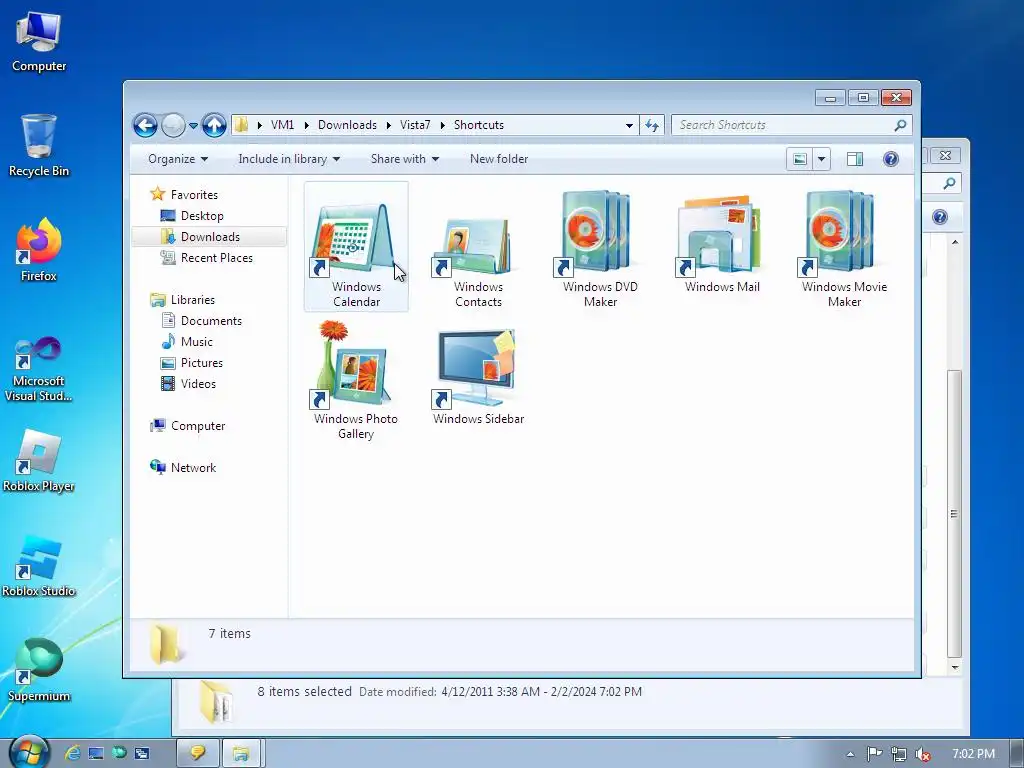Show hidden tray icons arrow
This screenshot has height=768, width=1024.
850,754
